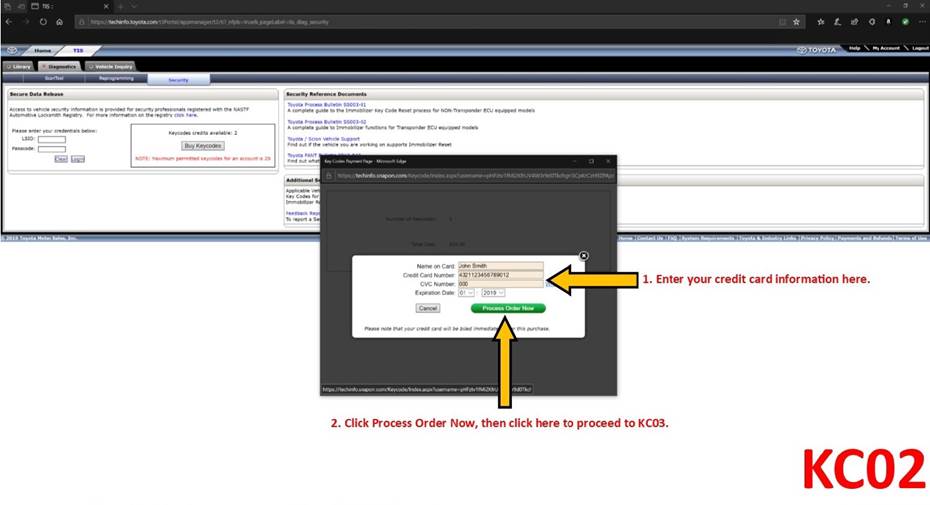
Task: Open Toyota Process Bulletin SS003-01 link
Action: click(327, 105)
